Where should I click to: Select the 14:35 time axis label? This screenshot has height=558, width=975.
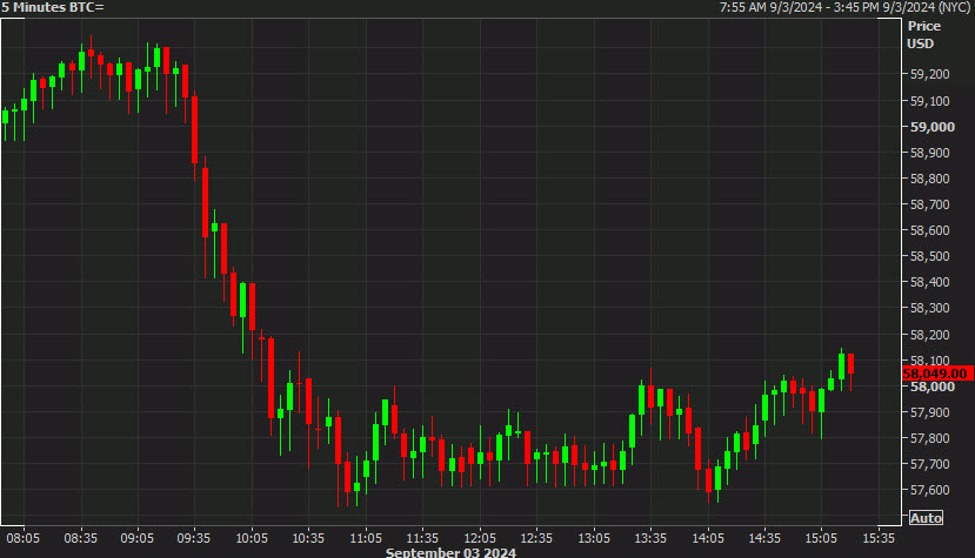tap(764, 537)
